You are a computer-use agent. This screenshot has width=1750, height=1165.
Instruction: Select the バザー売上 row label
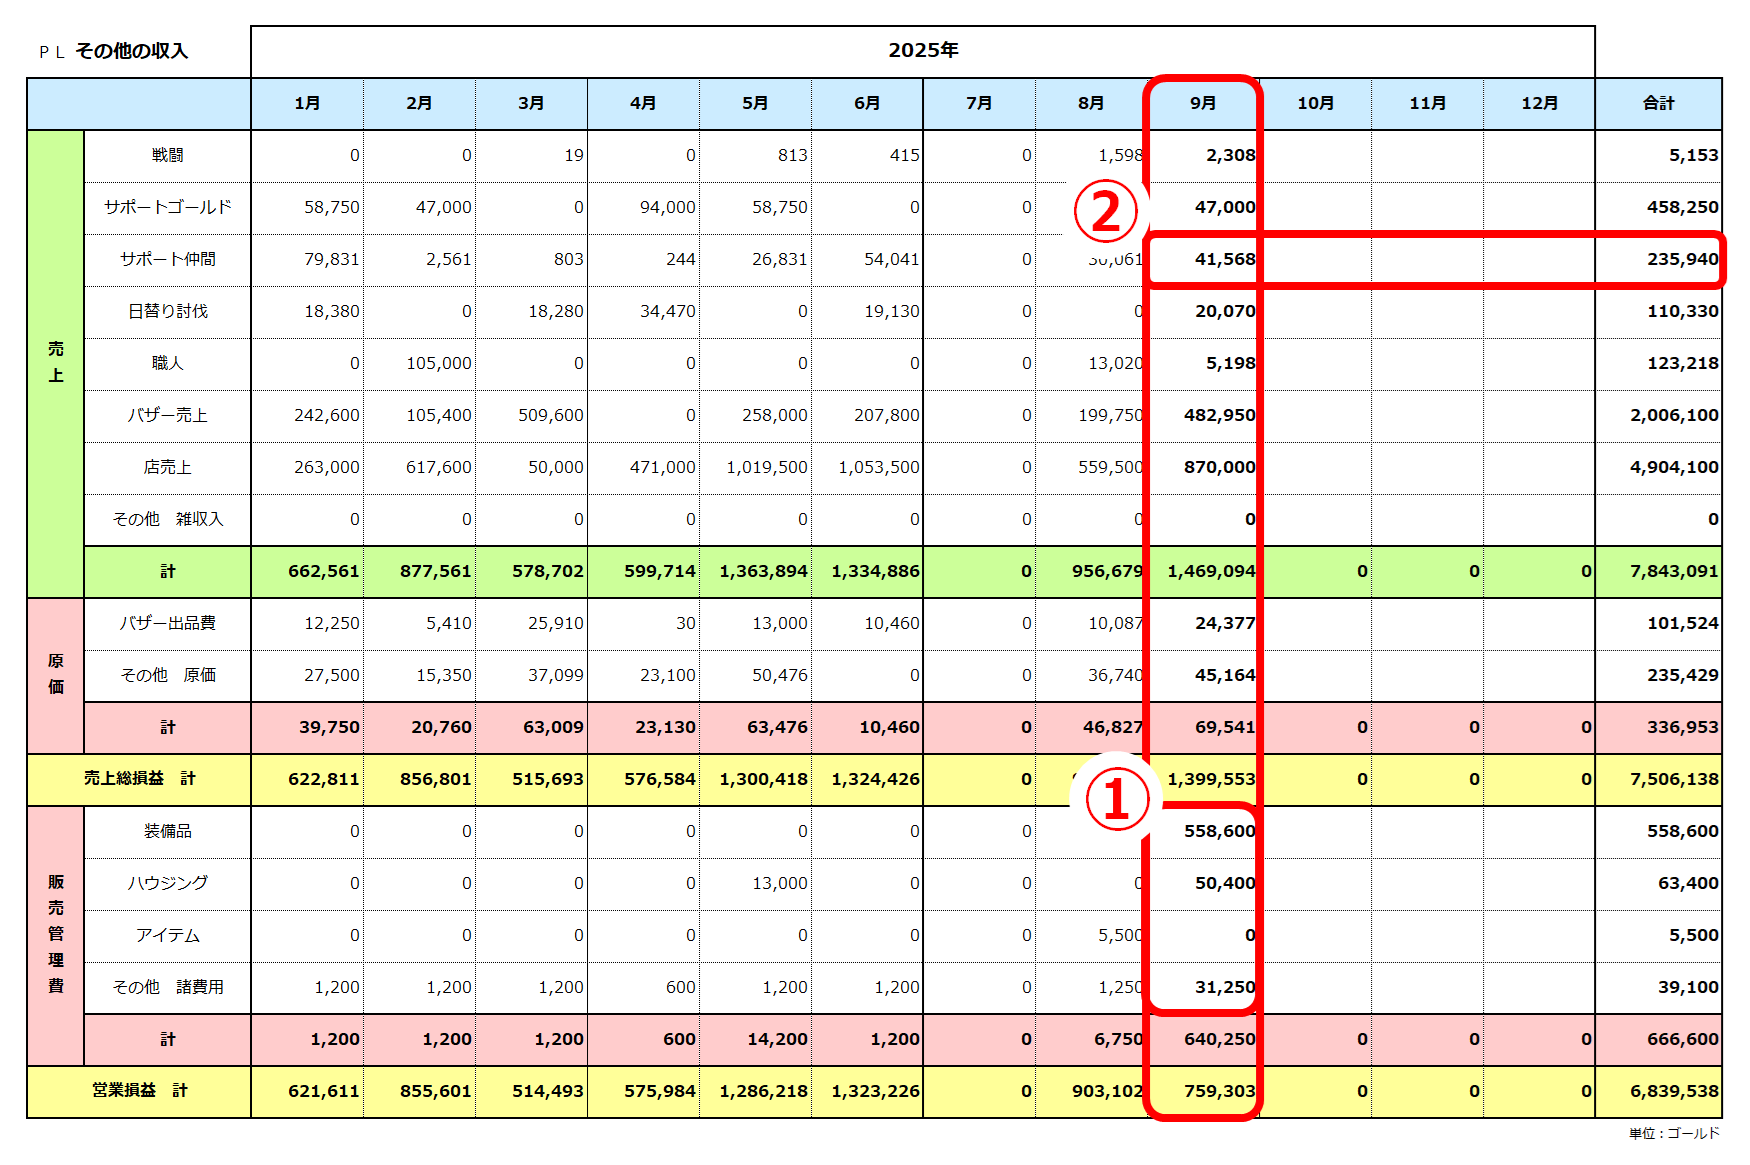167,415
